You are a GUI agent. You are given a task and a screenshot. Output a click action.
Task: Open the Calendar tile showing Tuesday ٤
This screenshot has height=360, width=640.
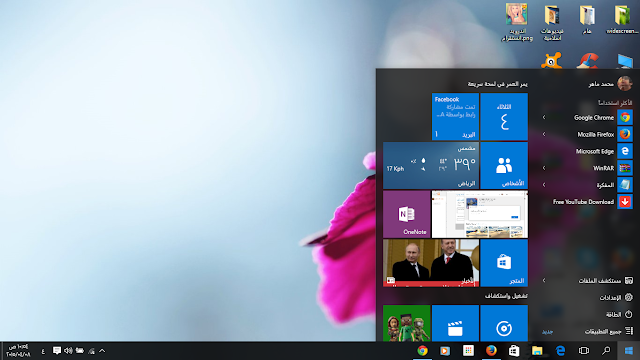pyautogui.click(x=504, y=117)
